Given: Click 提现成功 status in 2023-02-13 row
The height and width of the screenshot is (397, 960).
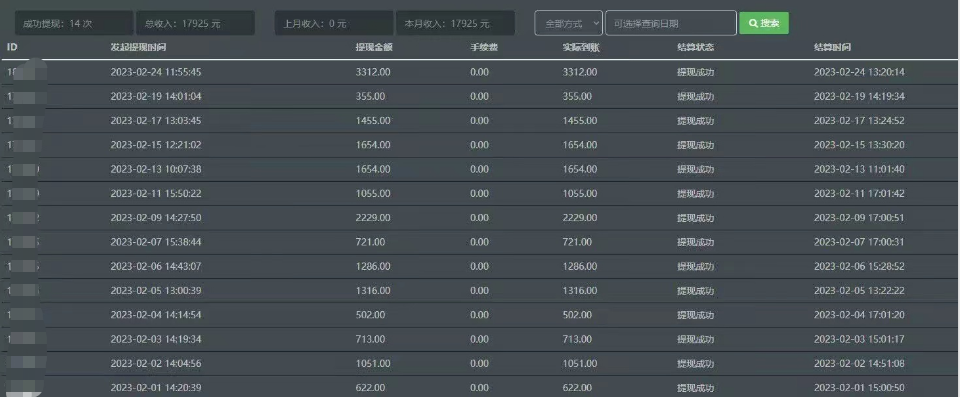Looking at the screenshot, I should coord(696,170).
